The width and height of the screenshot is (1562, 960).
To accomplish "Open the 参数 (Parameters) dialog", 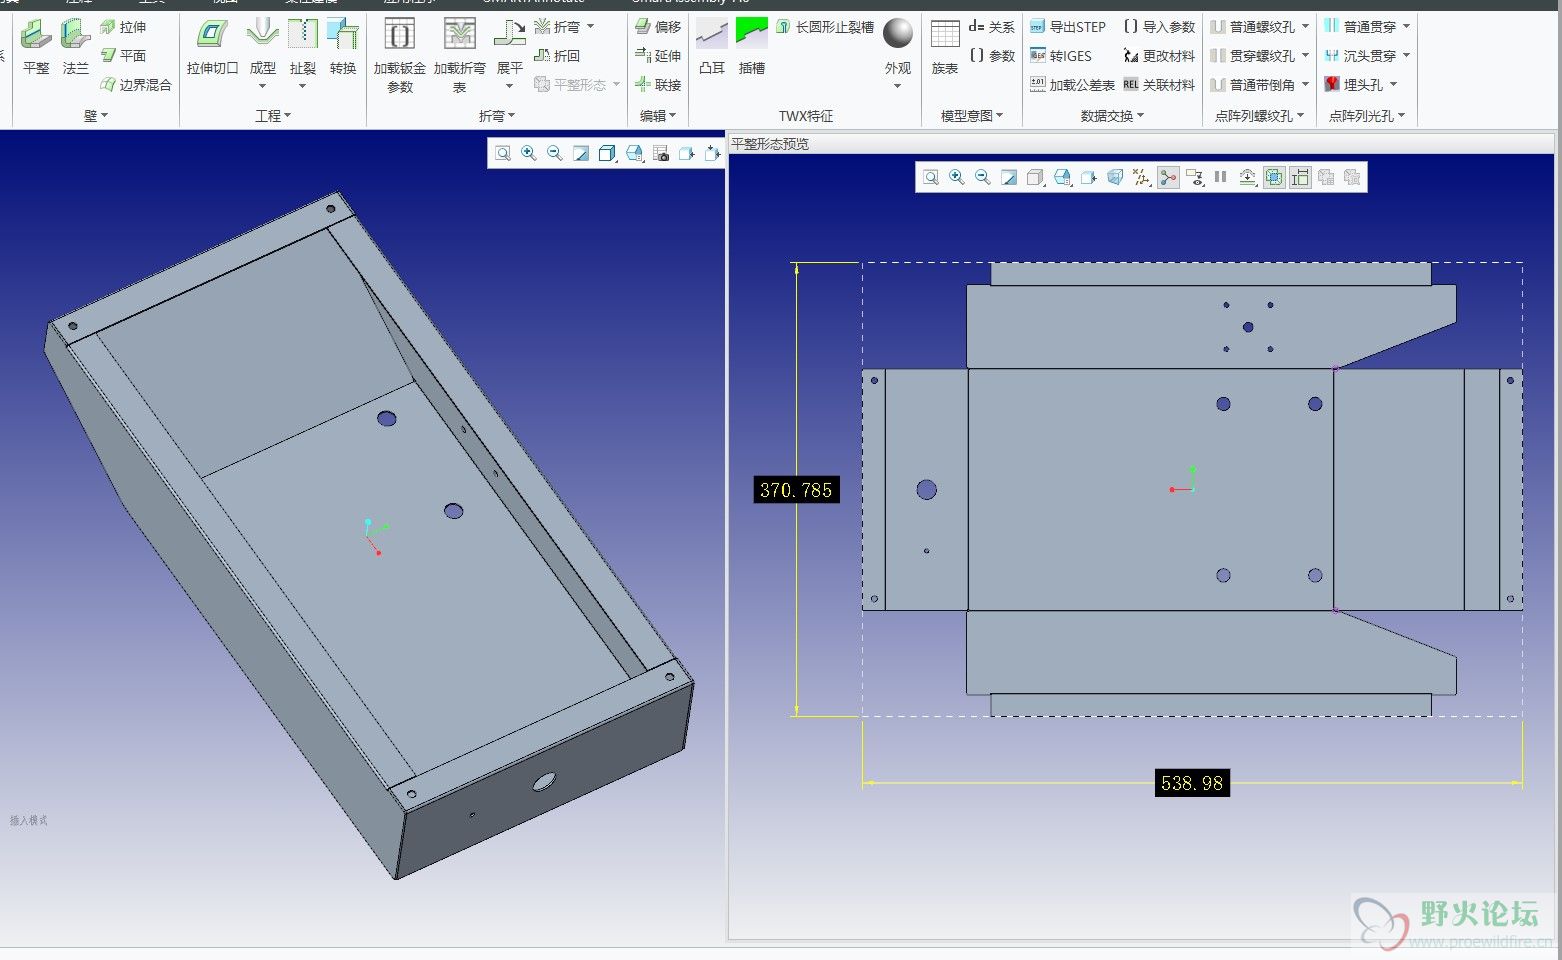I will click(x=992, y=56).
